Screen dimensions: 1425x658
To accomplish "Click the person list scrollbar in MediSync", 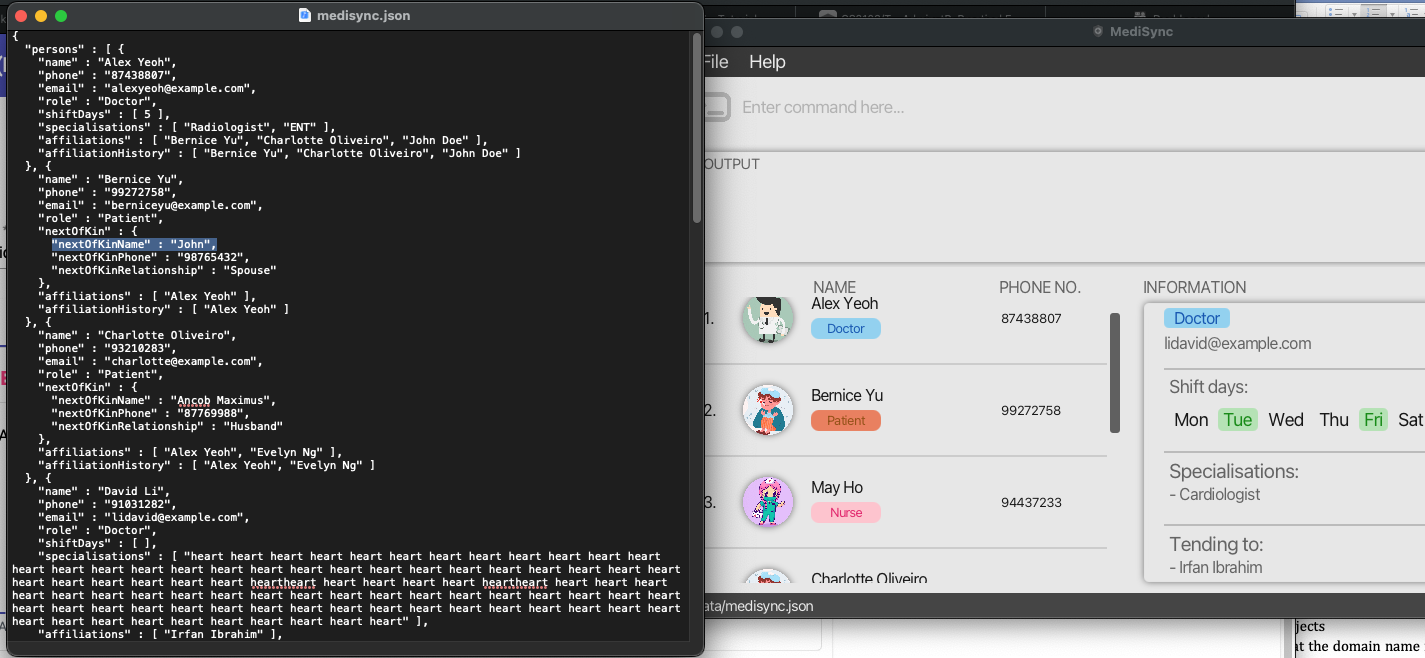I will click(x=1115, y=373).
